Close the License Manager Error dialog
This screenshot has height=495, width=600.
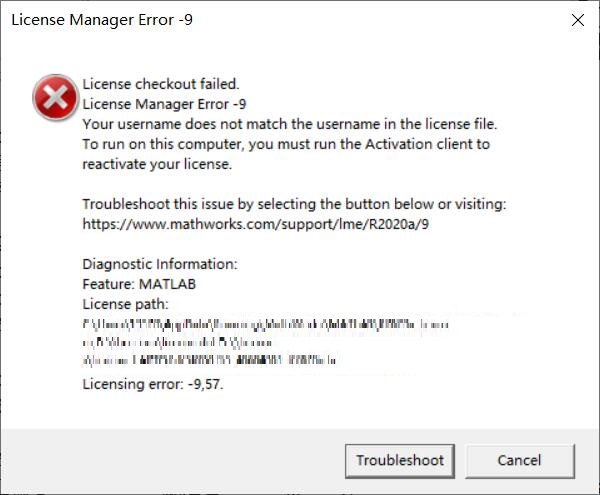(x=577, y=19)
